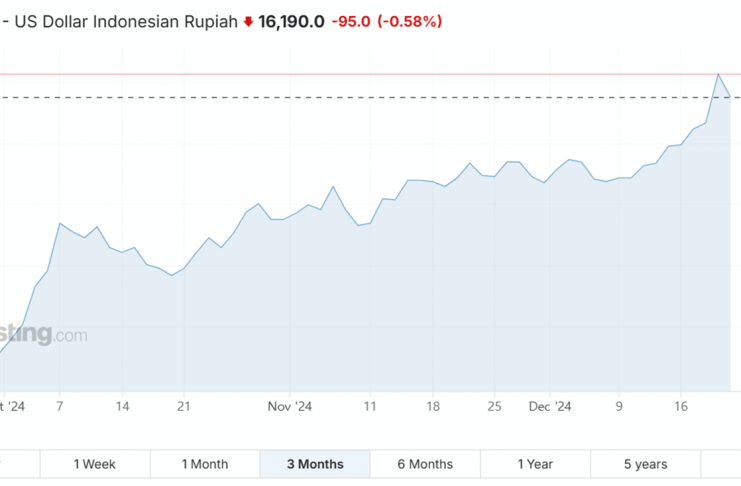Switch chart to 6 Months view
The height and width of the screenshot is (486, 741).
425,464
